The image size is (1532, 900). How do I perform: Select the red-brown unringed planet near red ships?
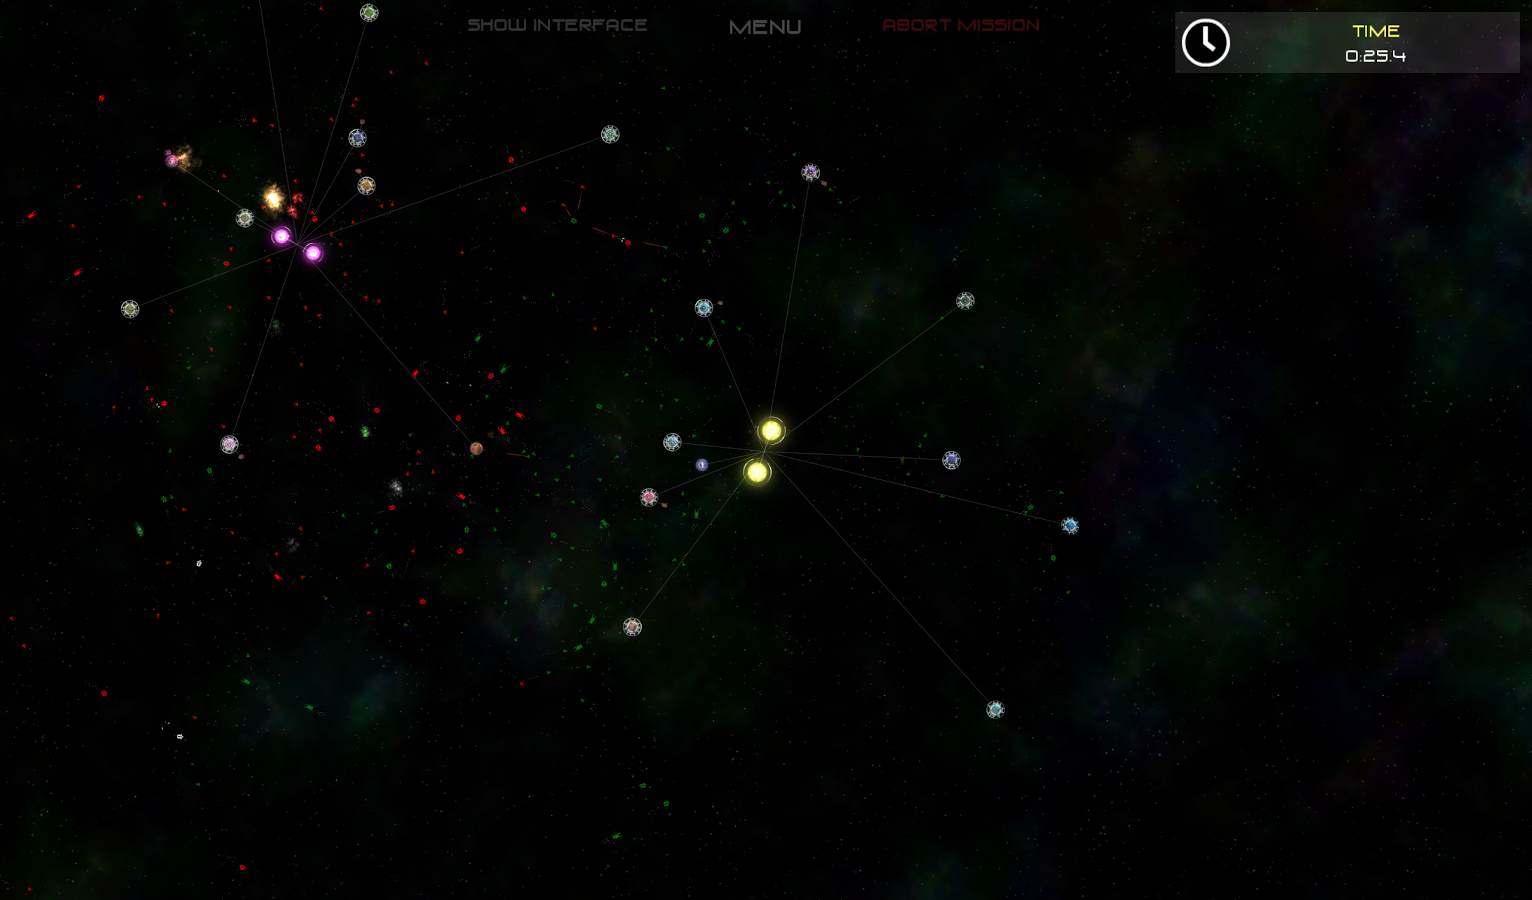click(477, 449)
